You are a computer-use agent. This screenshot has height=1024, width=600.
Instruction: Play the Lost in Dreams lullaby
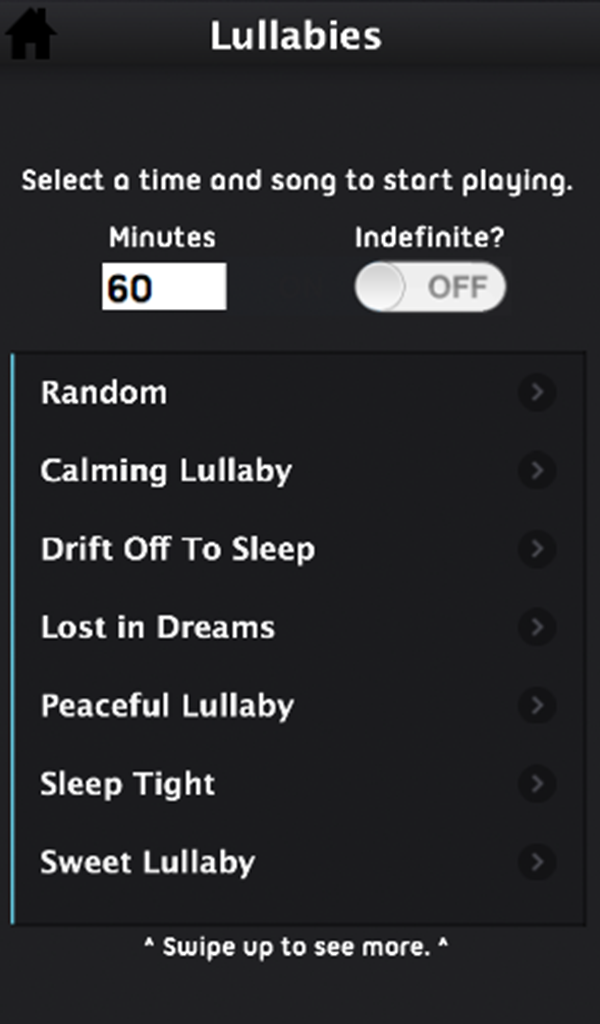pyautogui.click(x=158, y=627)
